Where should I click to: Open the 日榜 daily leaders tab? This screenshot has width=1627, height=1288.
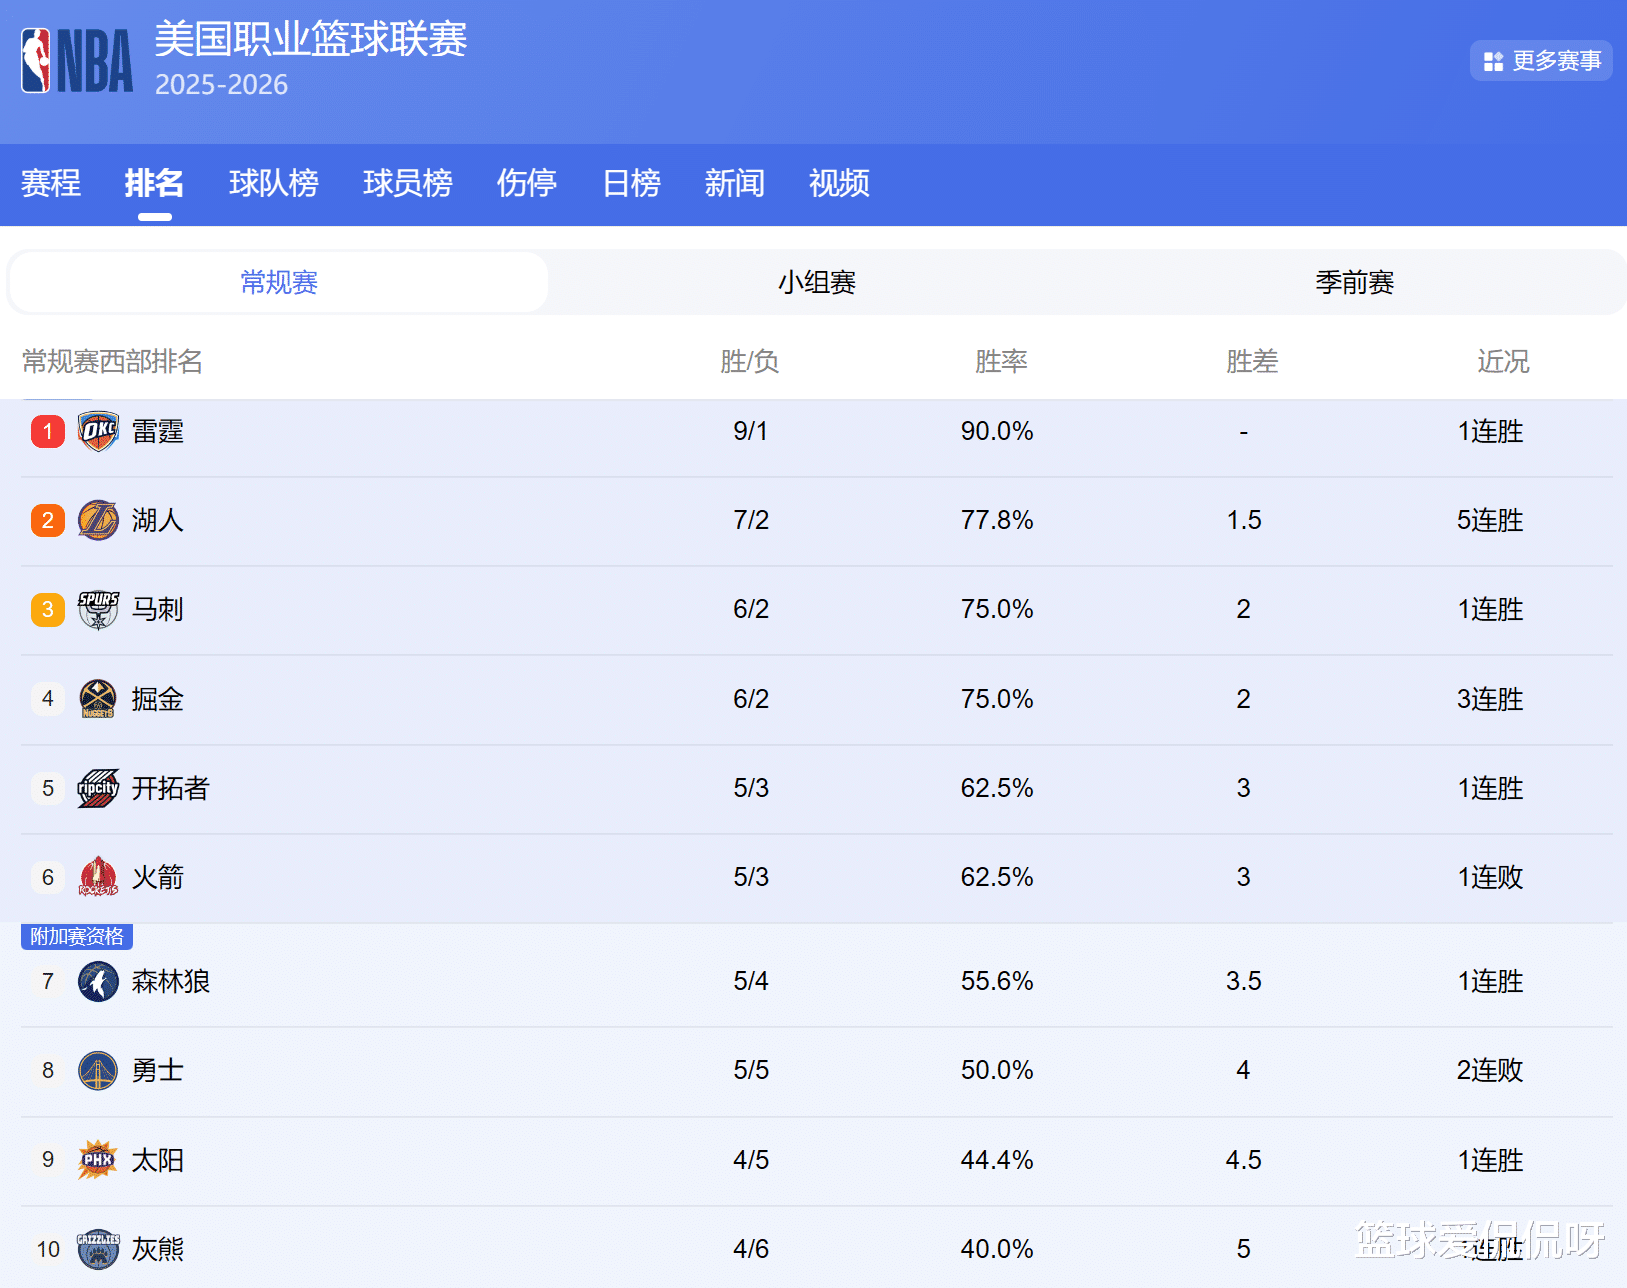pyautogui.click(x=631, y=183)
